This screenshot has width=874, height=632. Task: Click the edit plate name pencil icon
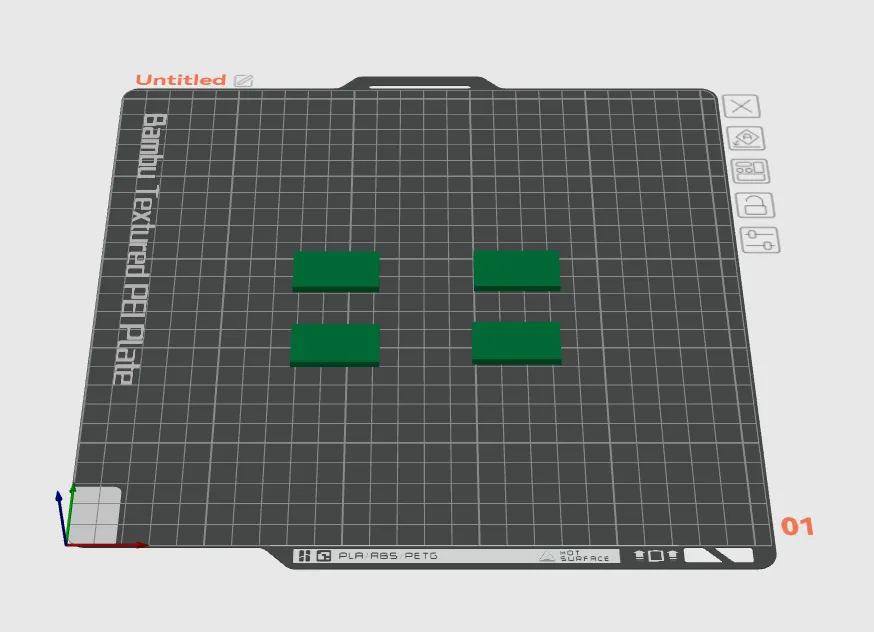tap(244, 80)
